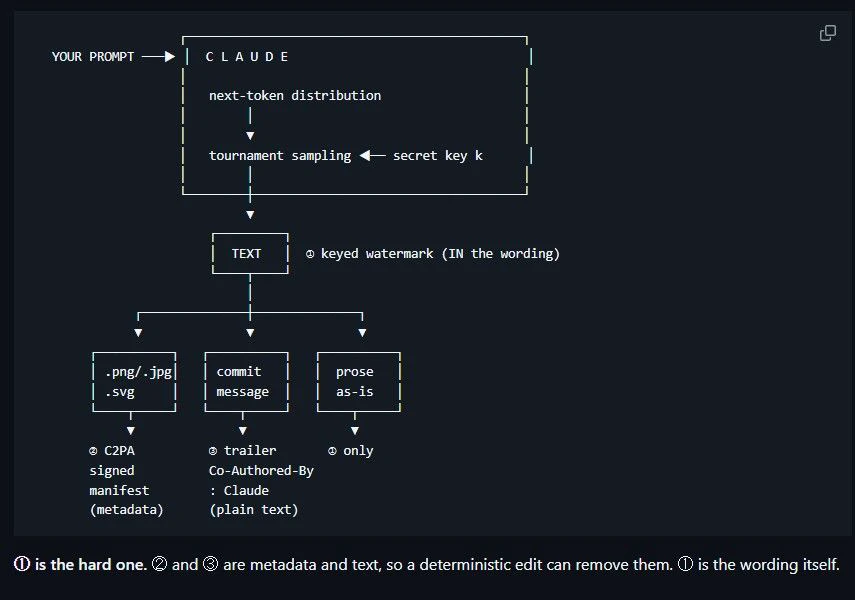Screen dimensions: 855x600
Task: Click 'is the wording itself.' closing phrase
Action: click(769, 565)
